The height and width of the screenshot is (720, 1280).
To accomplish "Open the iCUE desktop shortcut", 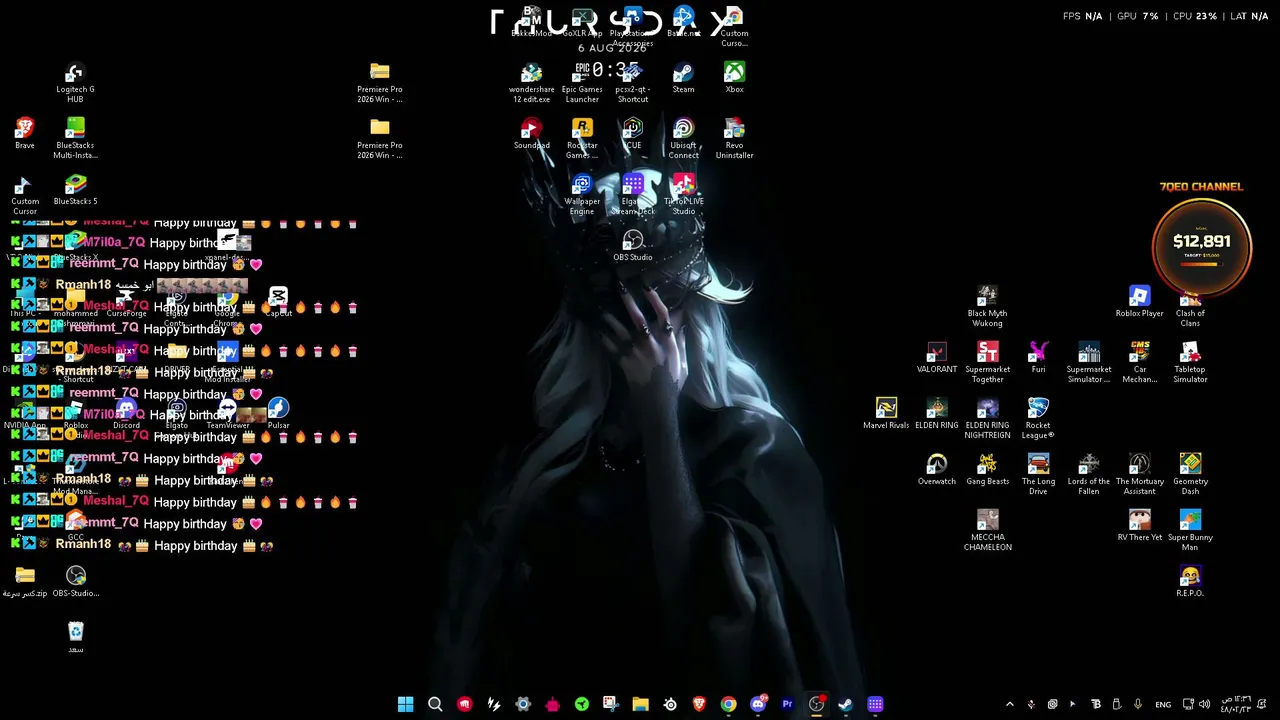I will pyautogui.click(x=633, y=134).
